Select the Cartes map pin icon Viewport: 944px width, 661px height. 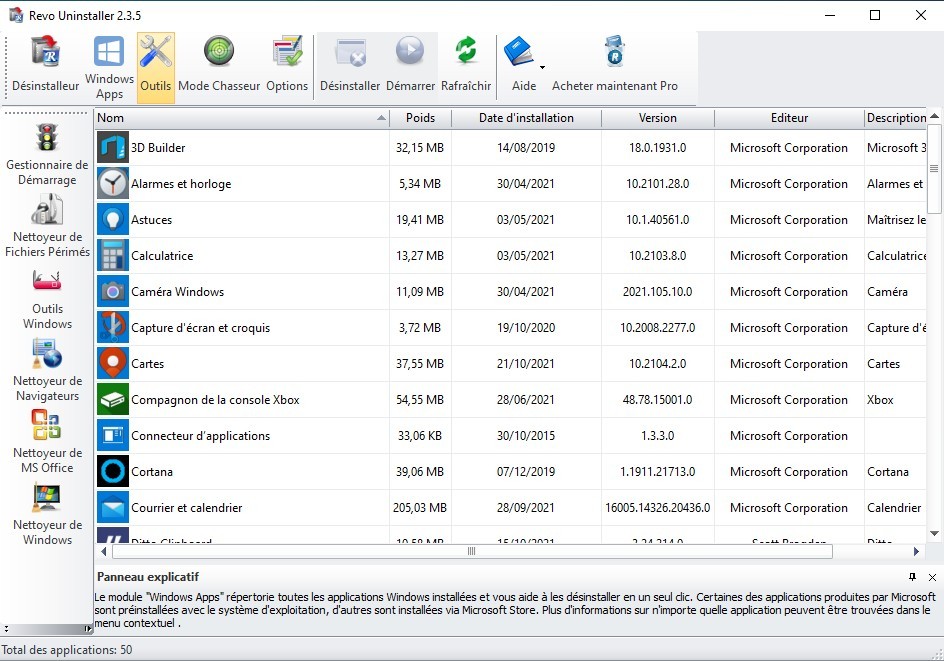[113, 364]
